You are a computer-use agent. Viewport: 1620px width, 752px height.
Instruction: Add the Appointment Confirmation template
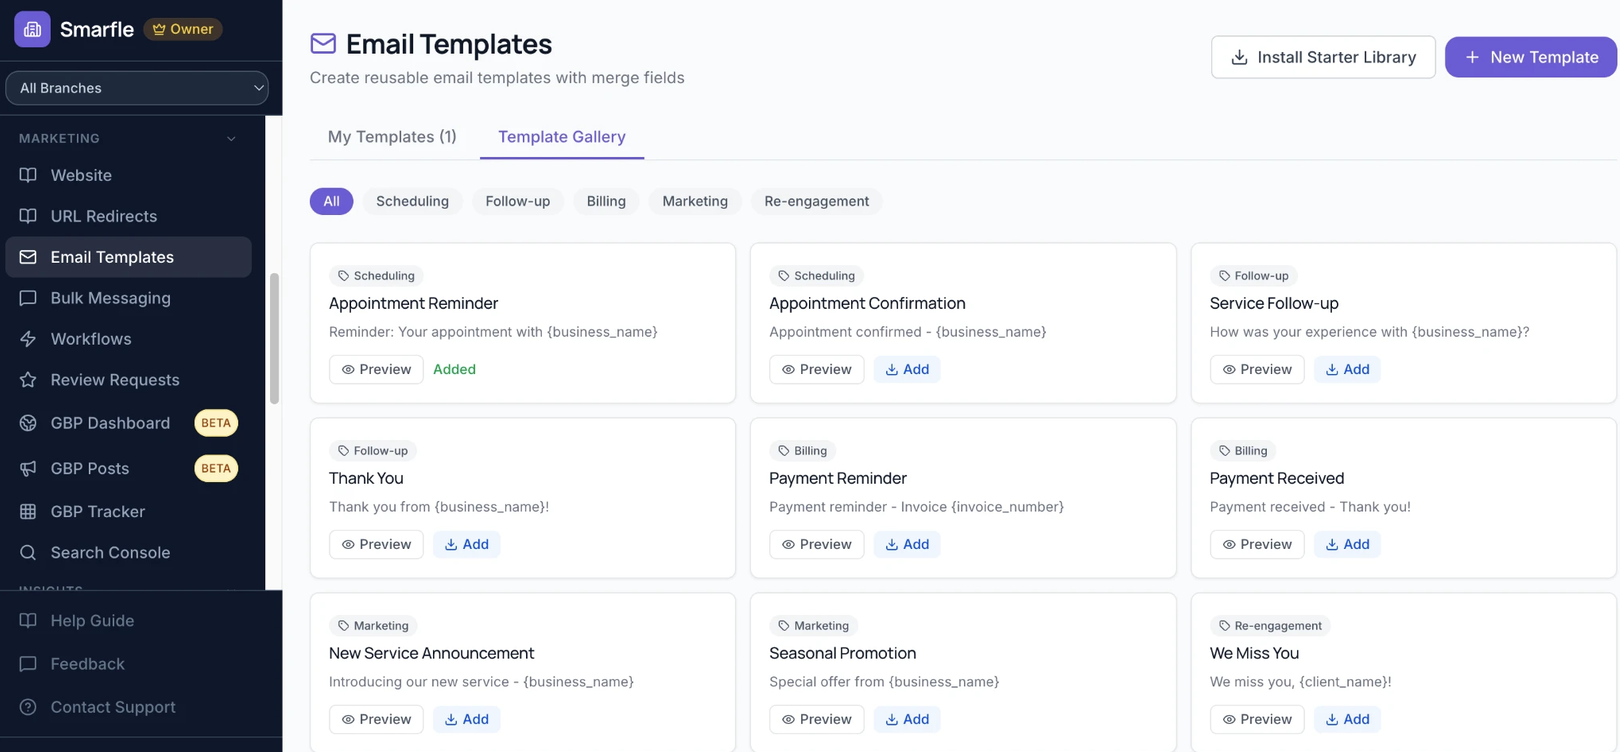pyautogui.click(x=907, y=369)
